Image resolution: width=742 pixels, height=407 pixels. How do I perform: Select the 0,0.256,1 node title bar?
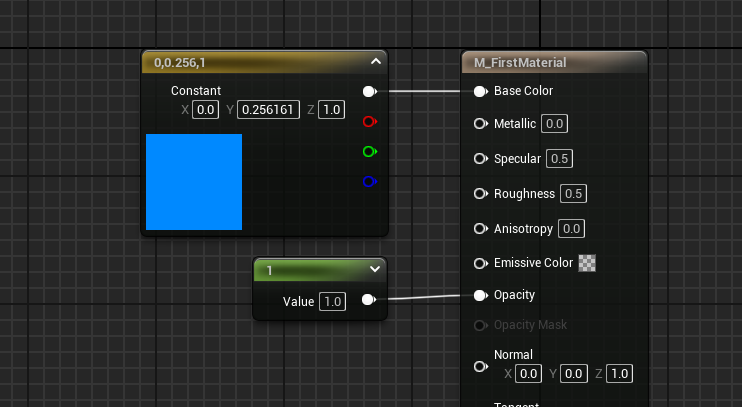click(265, 62)
